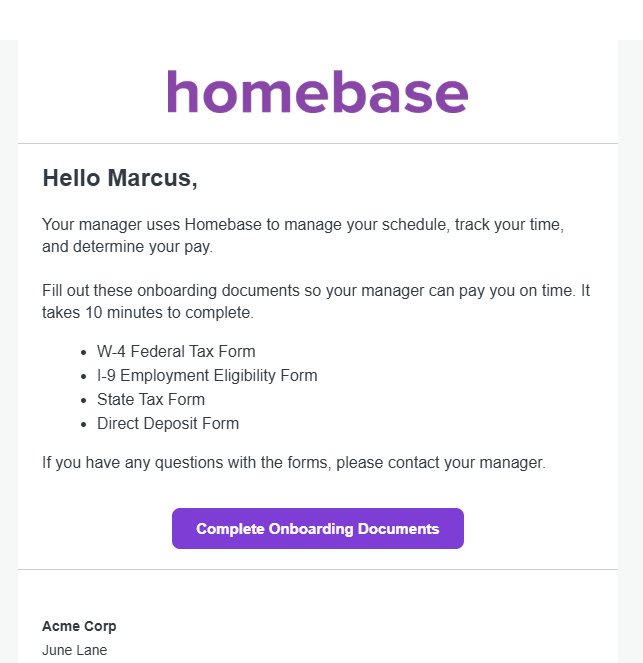Click the "Your manager uses Homebase" paragraph
Image resolution: width=643 pixels, height=663 pixels.
coord(303,236)
